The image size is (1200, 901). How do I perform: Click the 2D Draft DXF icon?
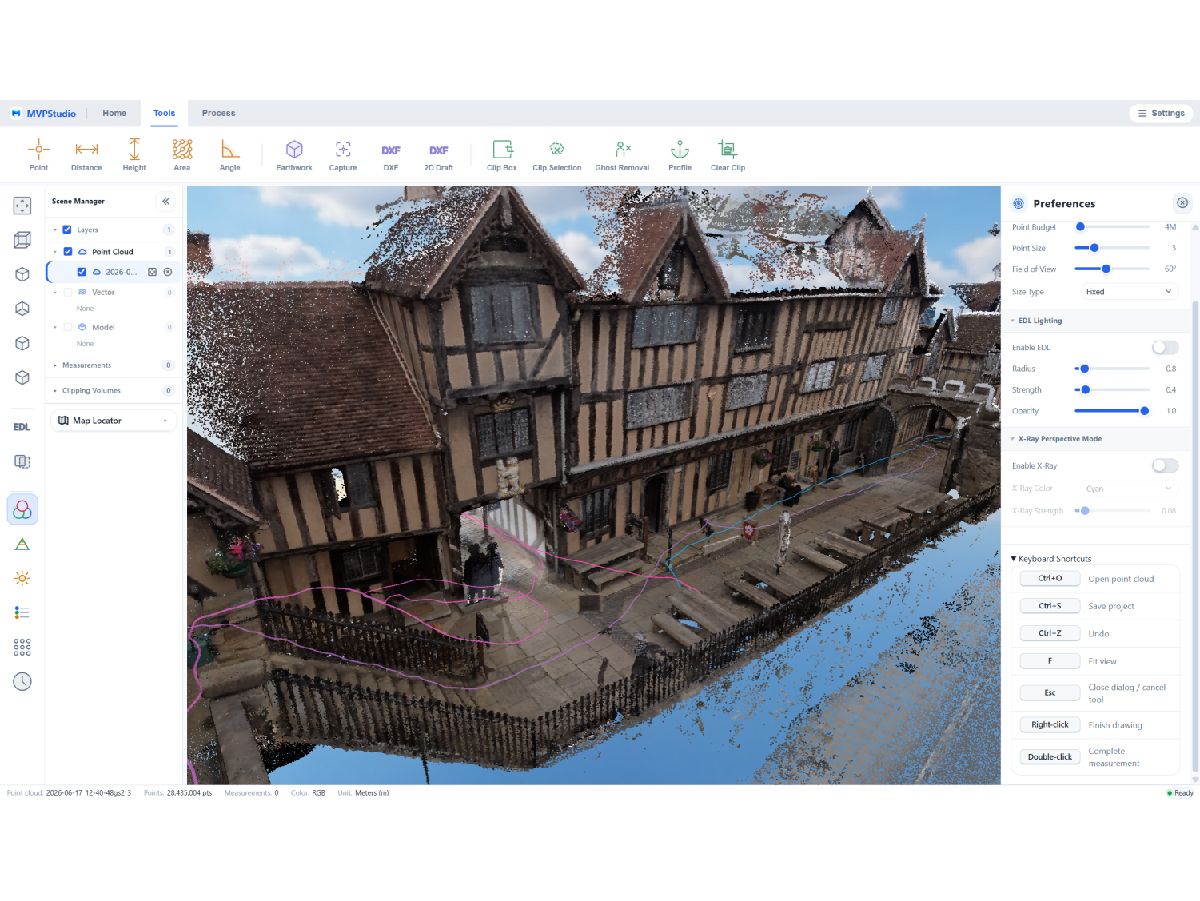pos(438,150)
